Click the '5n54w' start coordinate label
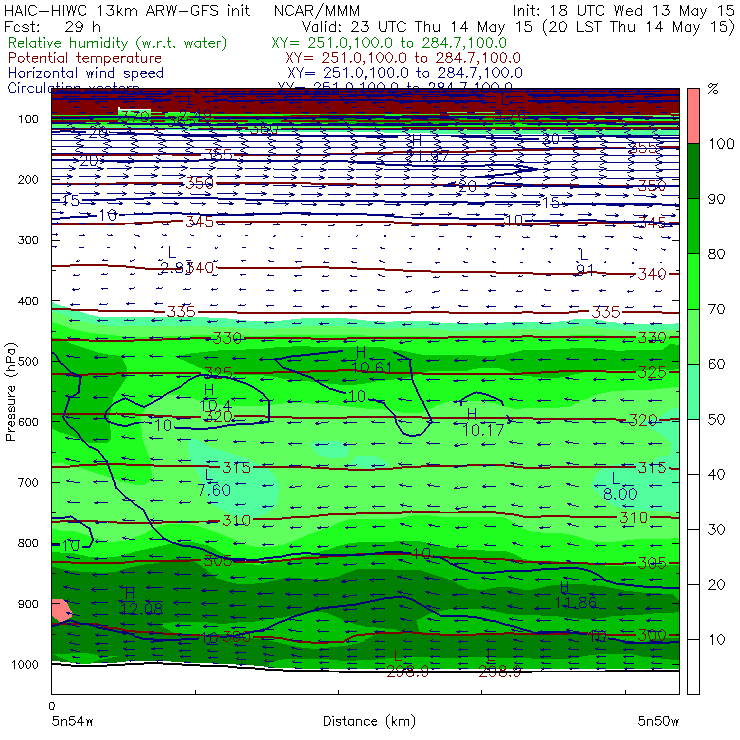Image resolution: width=740 pixels, height=740 pixels. tap(73, 721)
